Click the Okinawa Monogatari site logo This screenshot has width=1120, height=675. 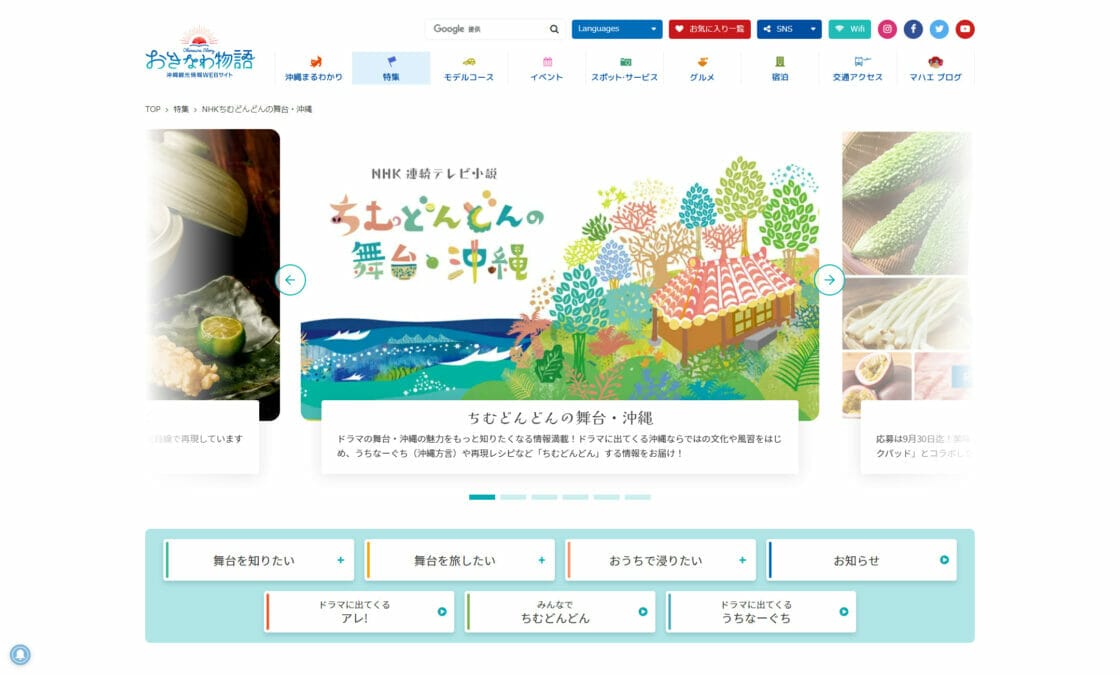[199, 53]
